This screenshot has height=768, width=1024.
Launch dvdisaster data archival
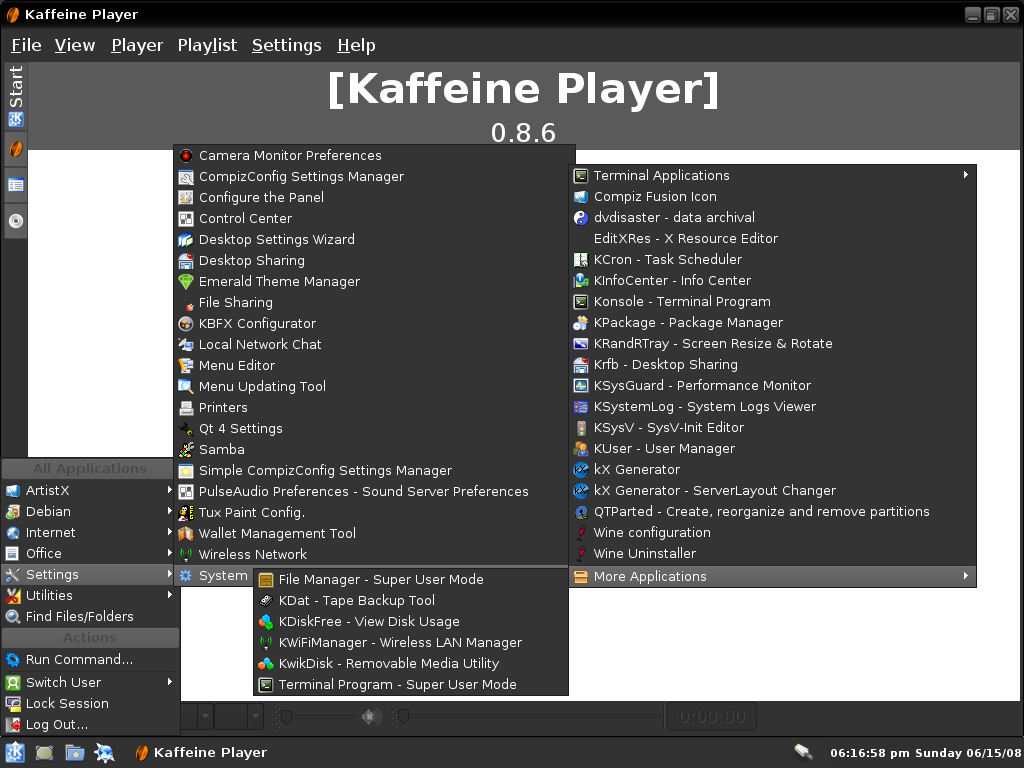773,217
